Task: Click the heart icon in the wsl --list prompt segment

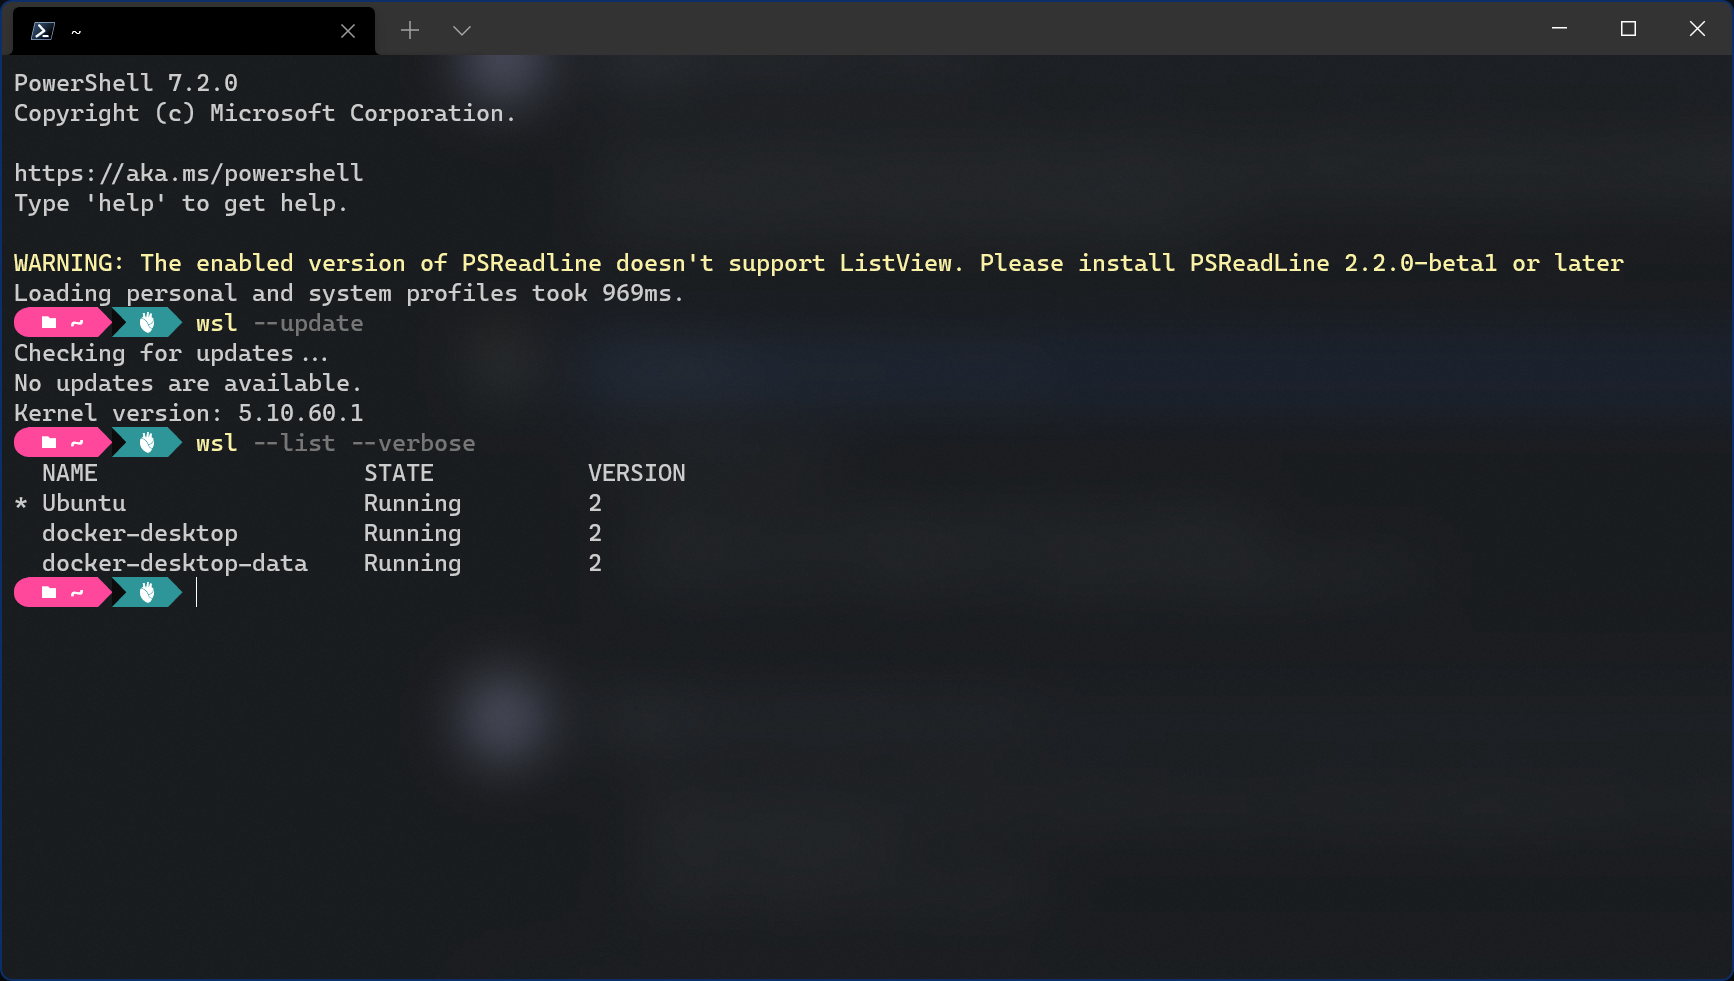Action: click(146, 442)
